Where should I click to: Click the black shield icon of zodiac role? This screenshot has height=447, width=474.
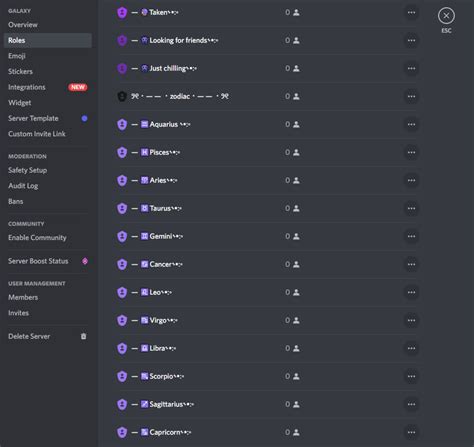[x=122, y=97]
